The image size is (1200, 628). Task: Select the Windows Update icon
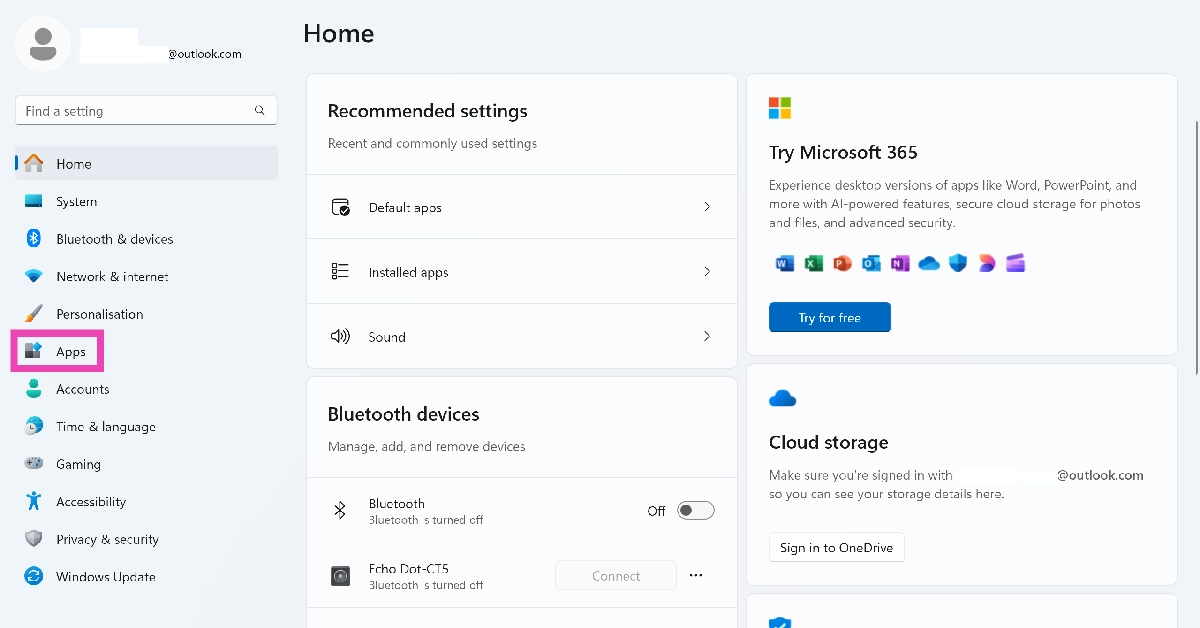tap(32, 576)
